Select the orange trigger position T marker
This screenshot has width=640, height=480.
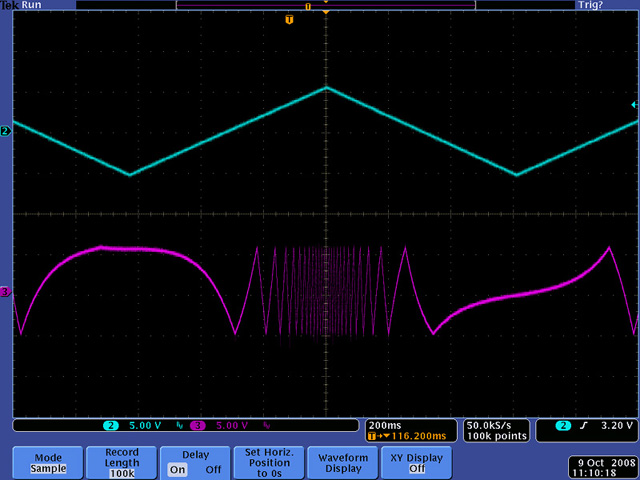click(290, 19)
